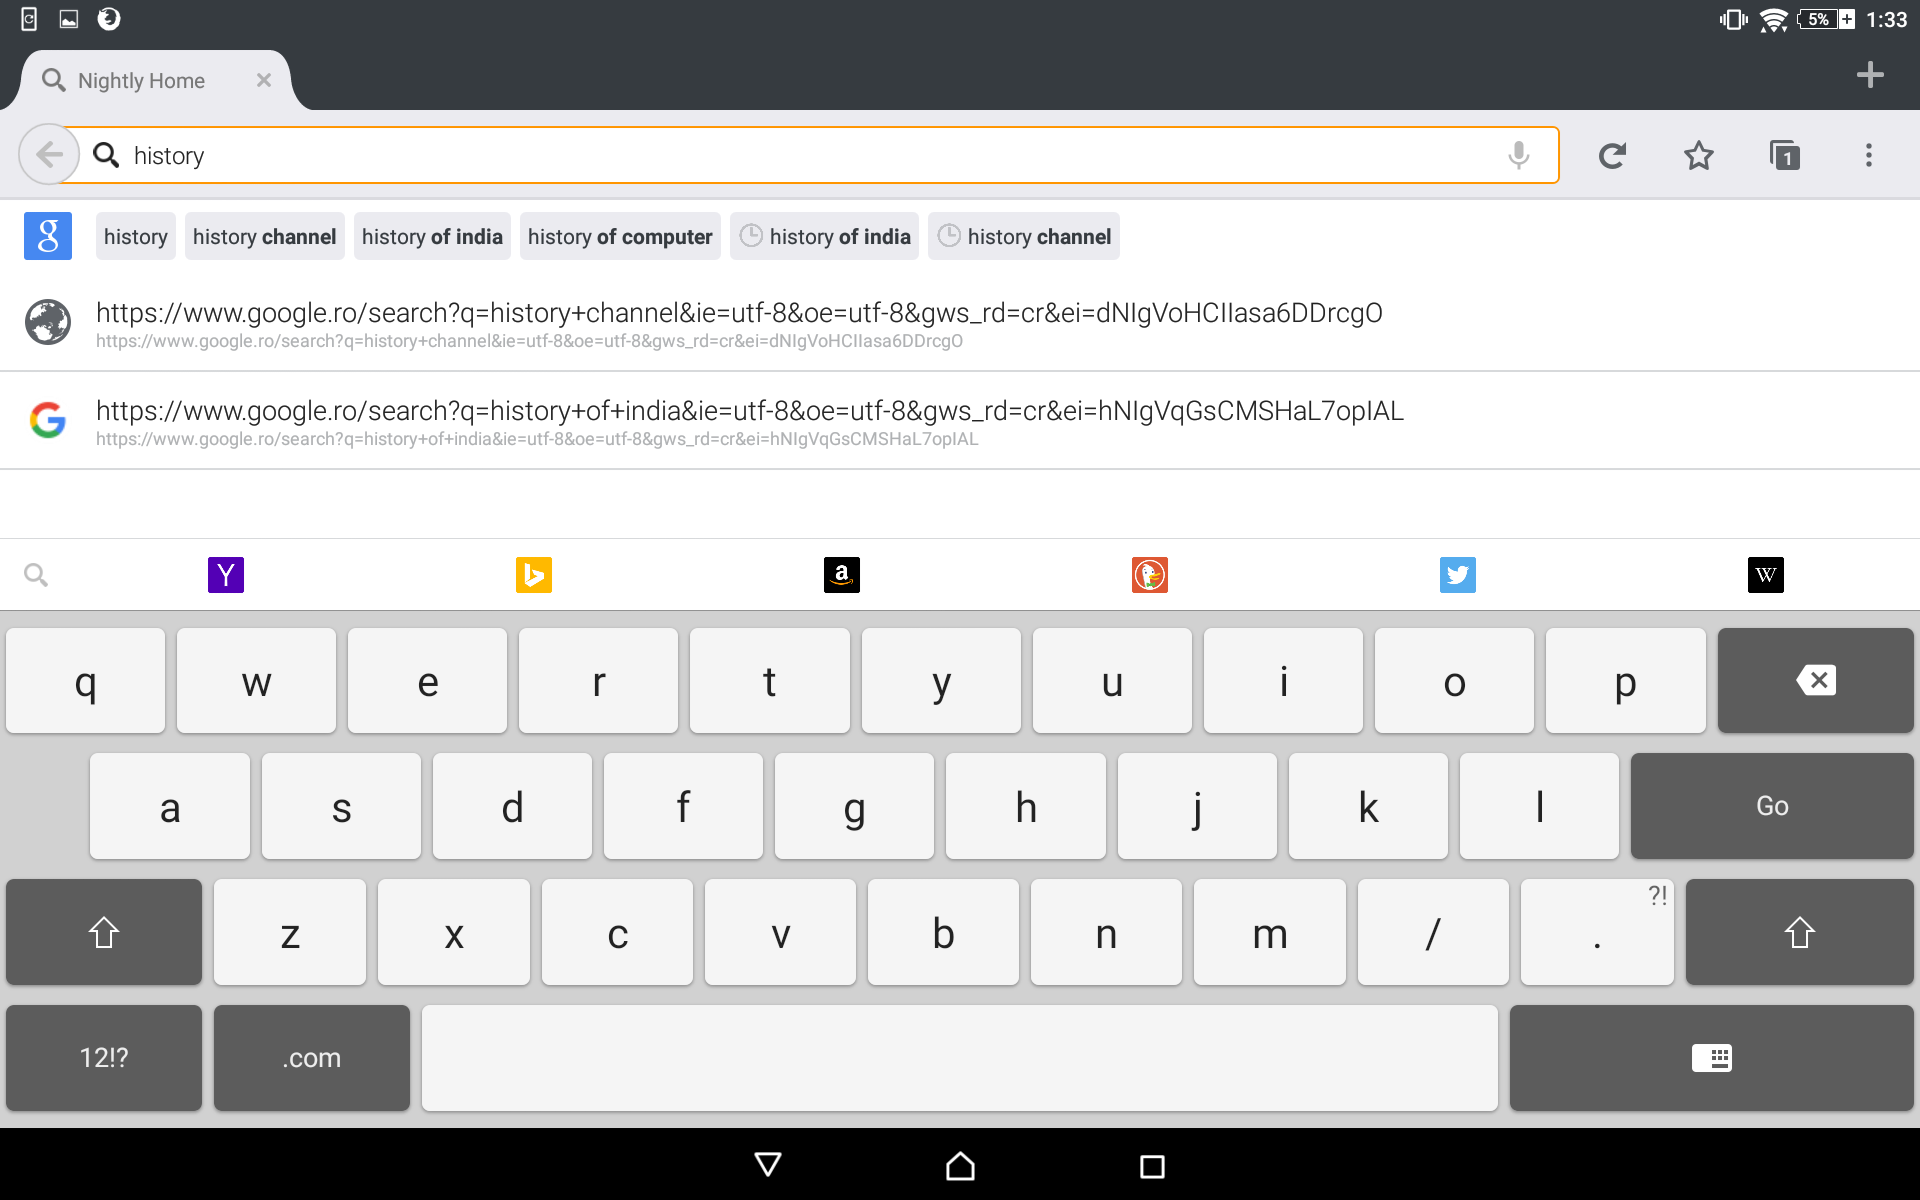Screen dimensions: 1920x1200
Task: Open the three-dot overflow menu
Action: (x=1868, y=155)
